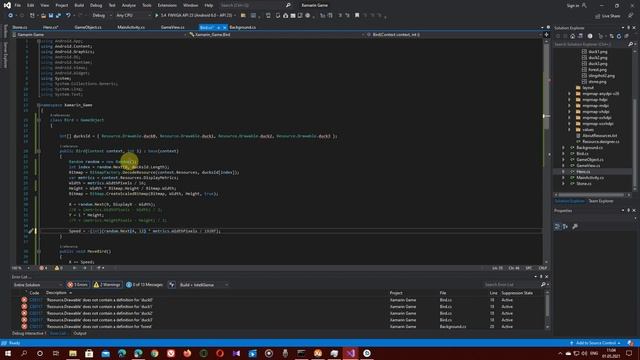
Task: Click the Task View taskbar icon
Action: pyautogui.click(x=56, y=353)
